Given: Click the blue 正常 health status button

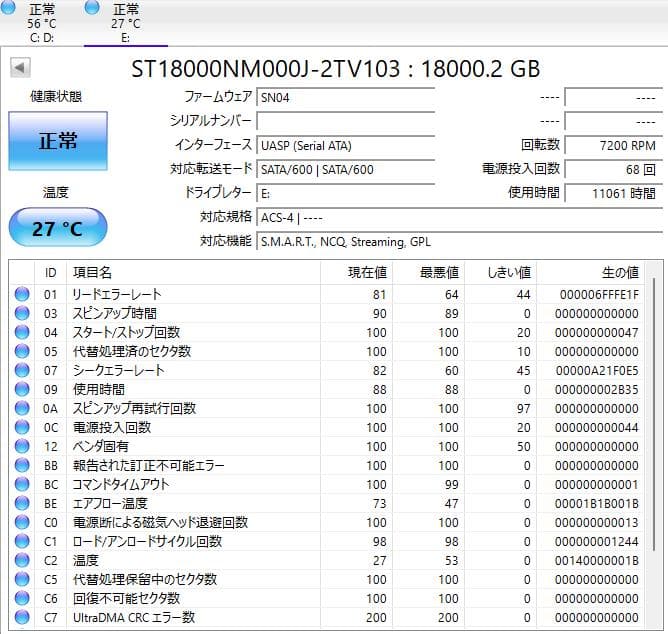Looking at the screenshot, I should (x=58, y=141).
